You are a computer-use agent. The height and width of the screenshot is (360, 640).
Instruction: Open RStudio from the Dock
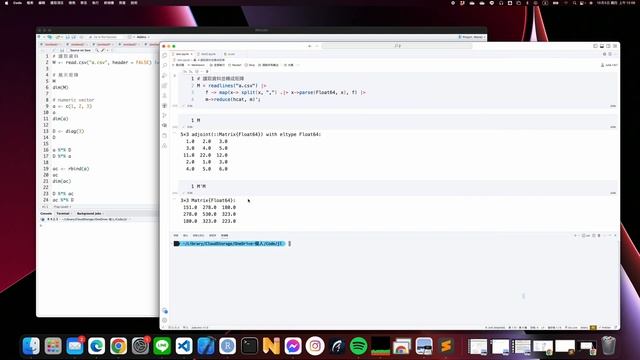(228, 346)
